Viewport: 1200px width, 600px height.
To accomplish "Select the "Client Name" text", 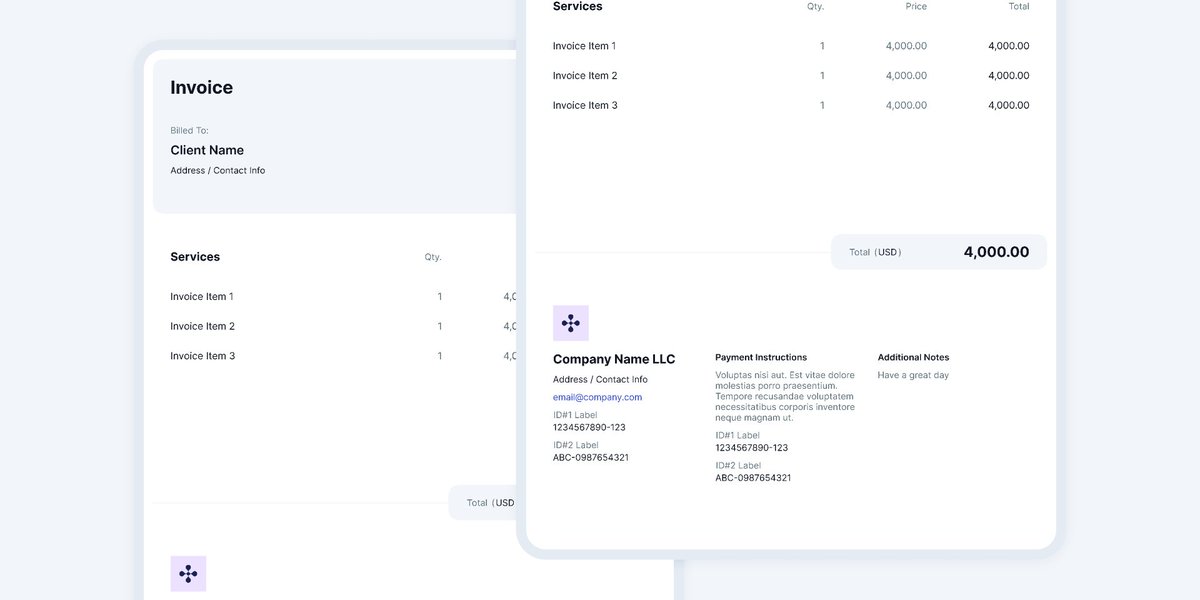I will [x=207, y=150].
